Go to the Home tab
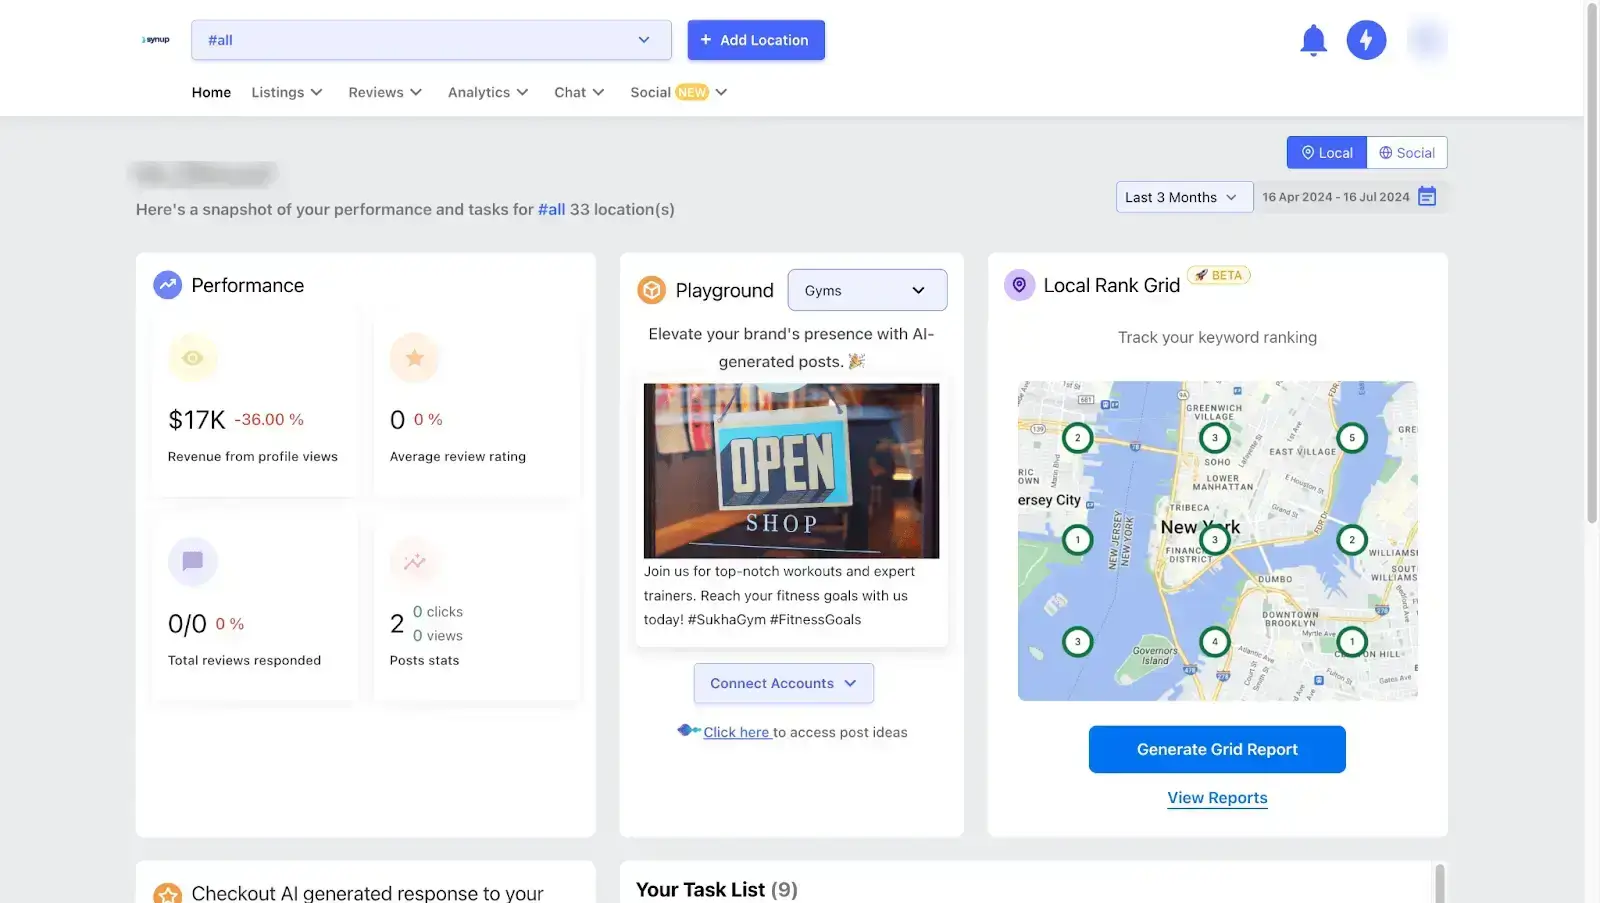Viewport: 1600px width, 903px height. (x=211, y=92)
